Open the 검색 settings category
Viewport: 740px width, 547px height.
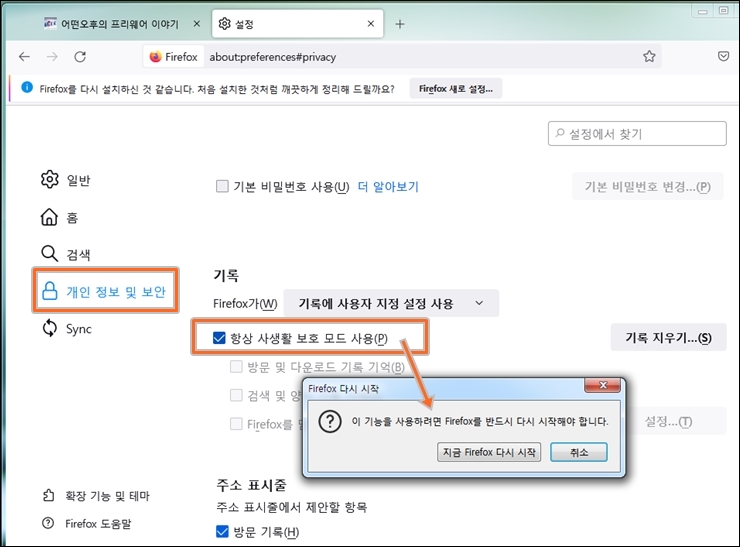[66, 254]
